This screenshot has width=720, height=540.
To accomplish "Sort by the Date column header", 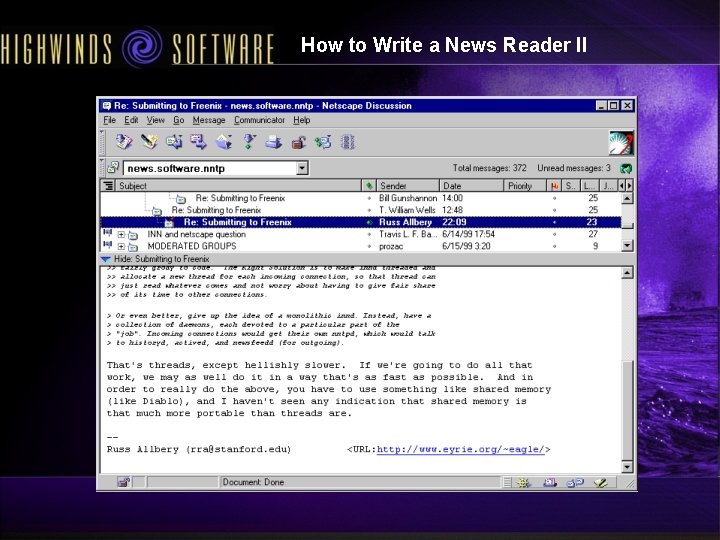I will point(471,186).
